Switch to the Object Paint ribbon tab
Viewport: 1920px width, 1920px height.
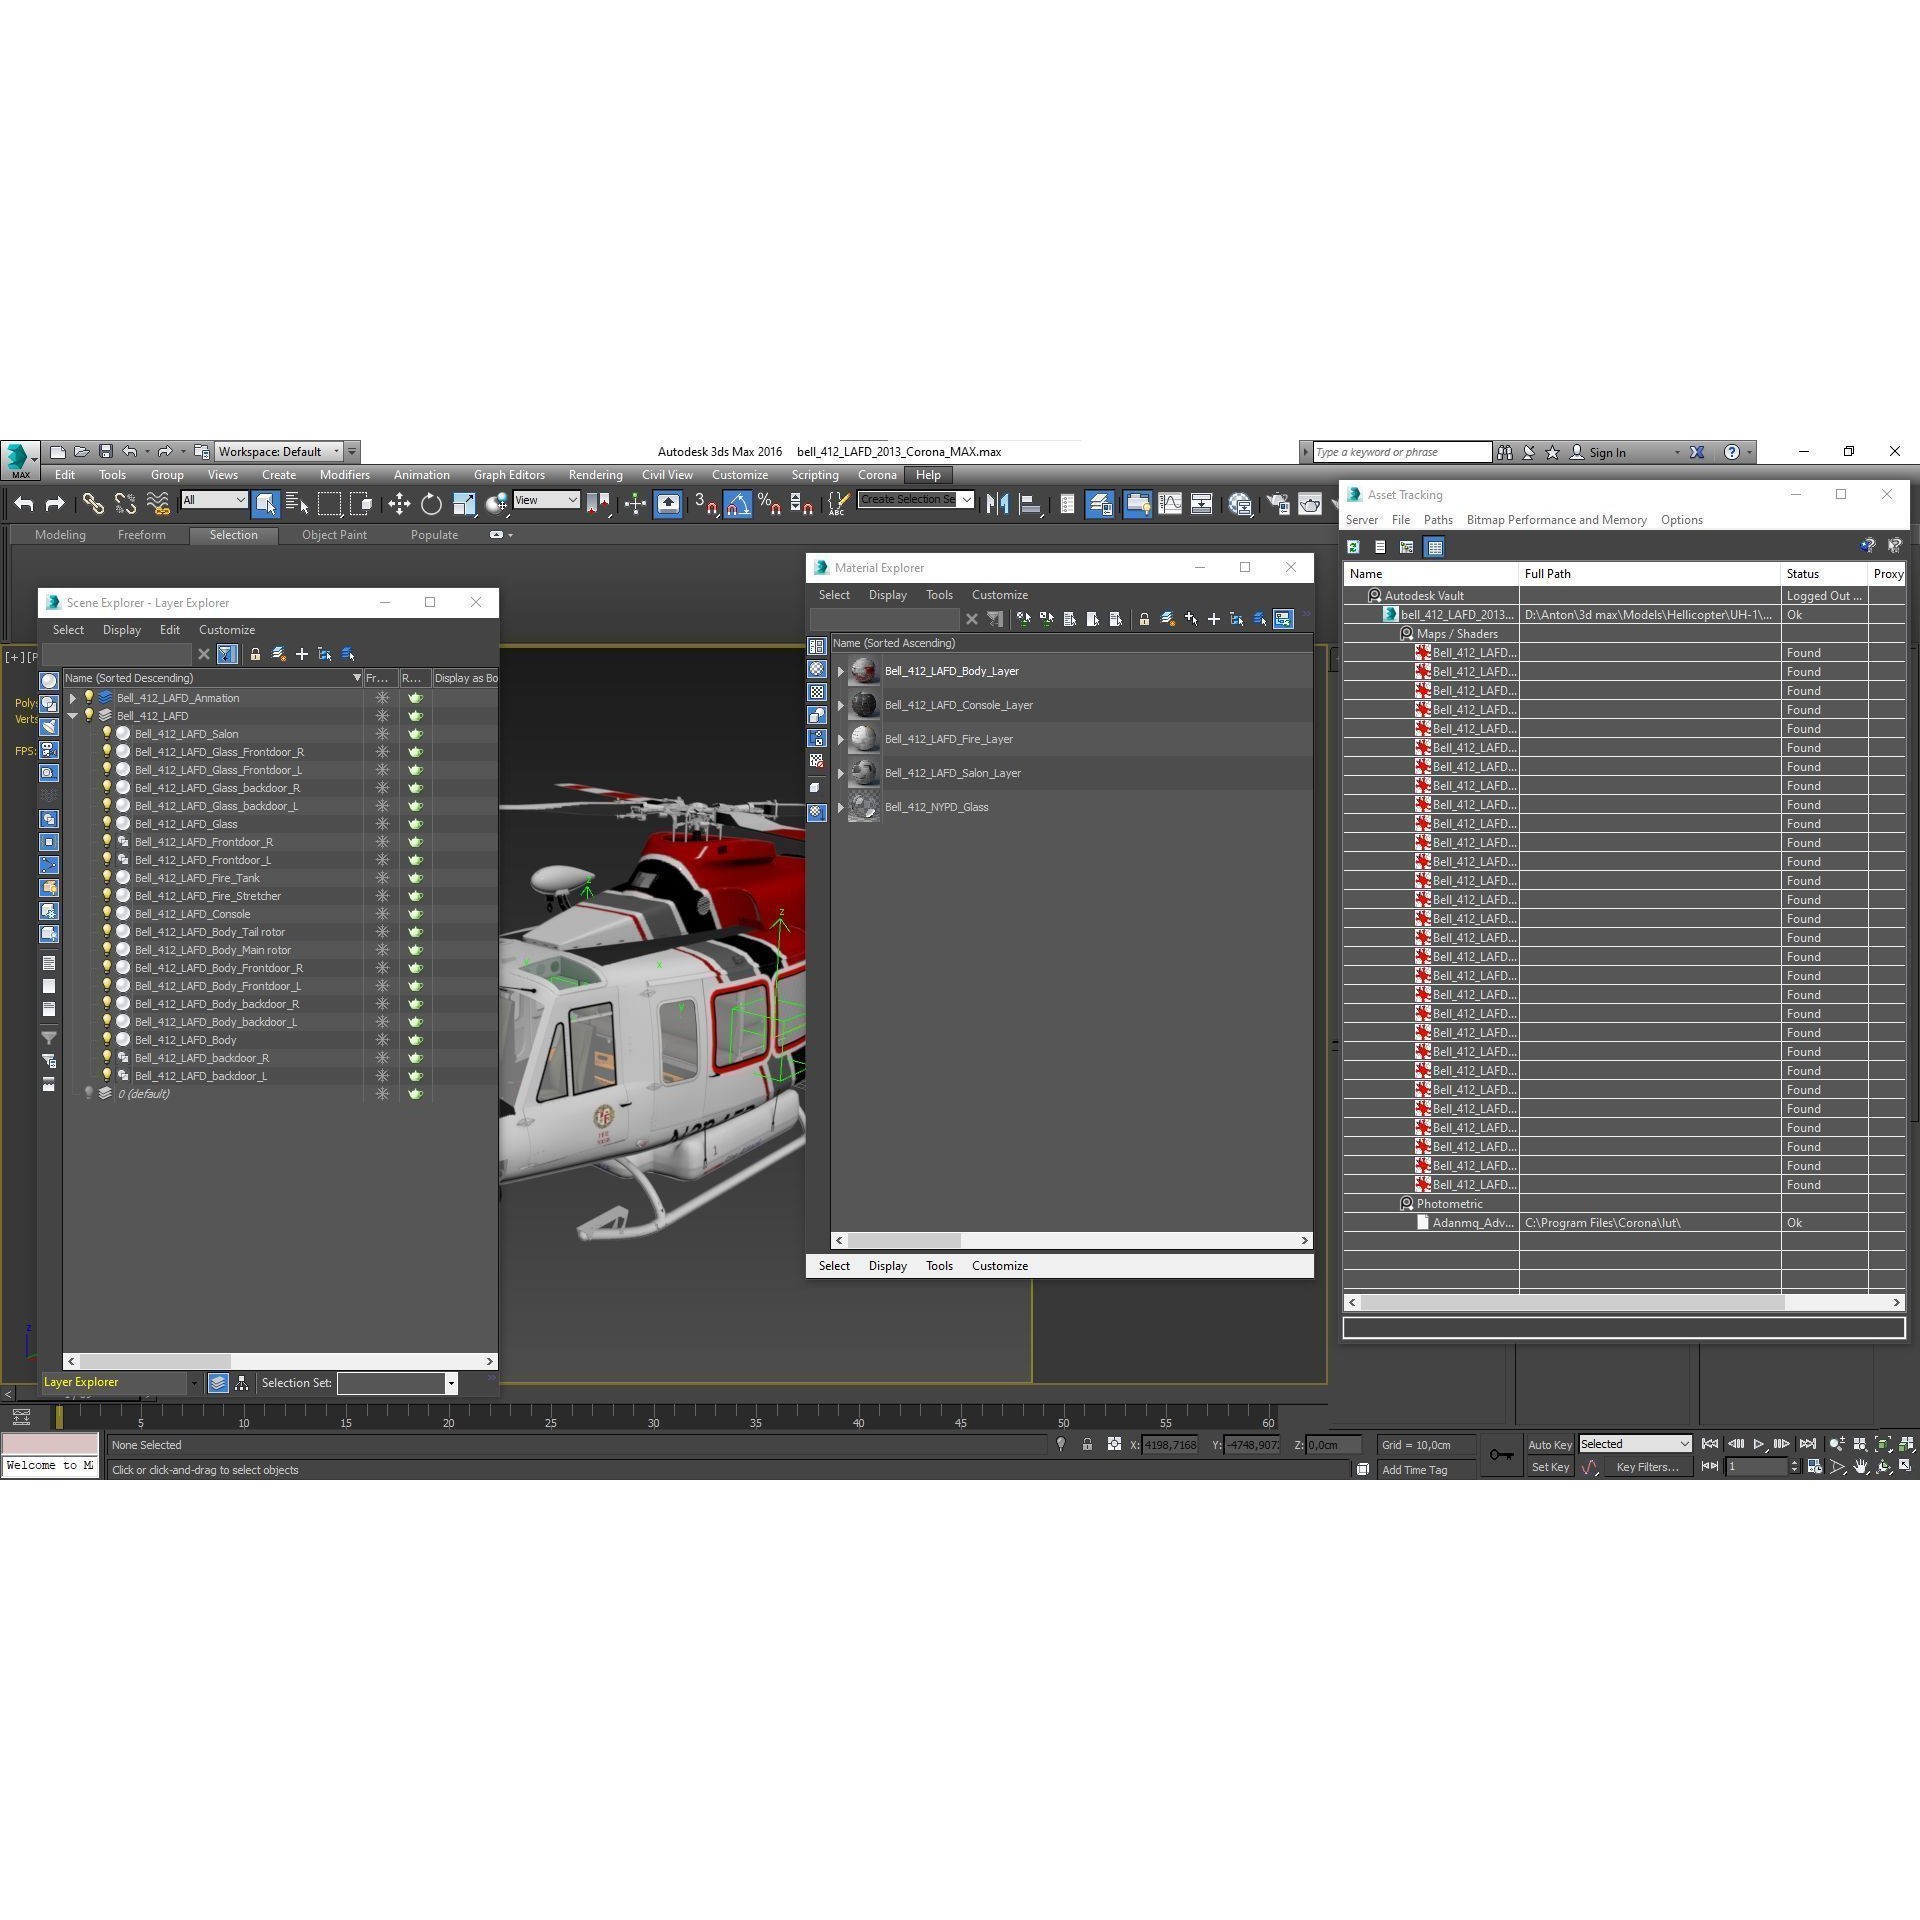click(x=334, y=534)
